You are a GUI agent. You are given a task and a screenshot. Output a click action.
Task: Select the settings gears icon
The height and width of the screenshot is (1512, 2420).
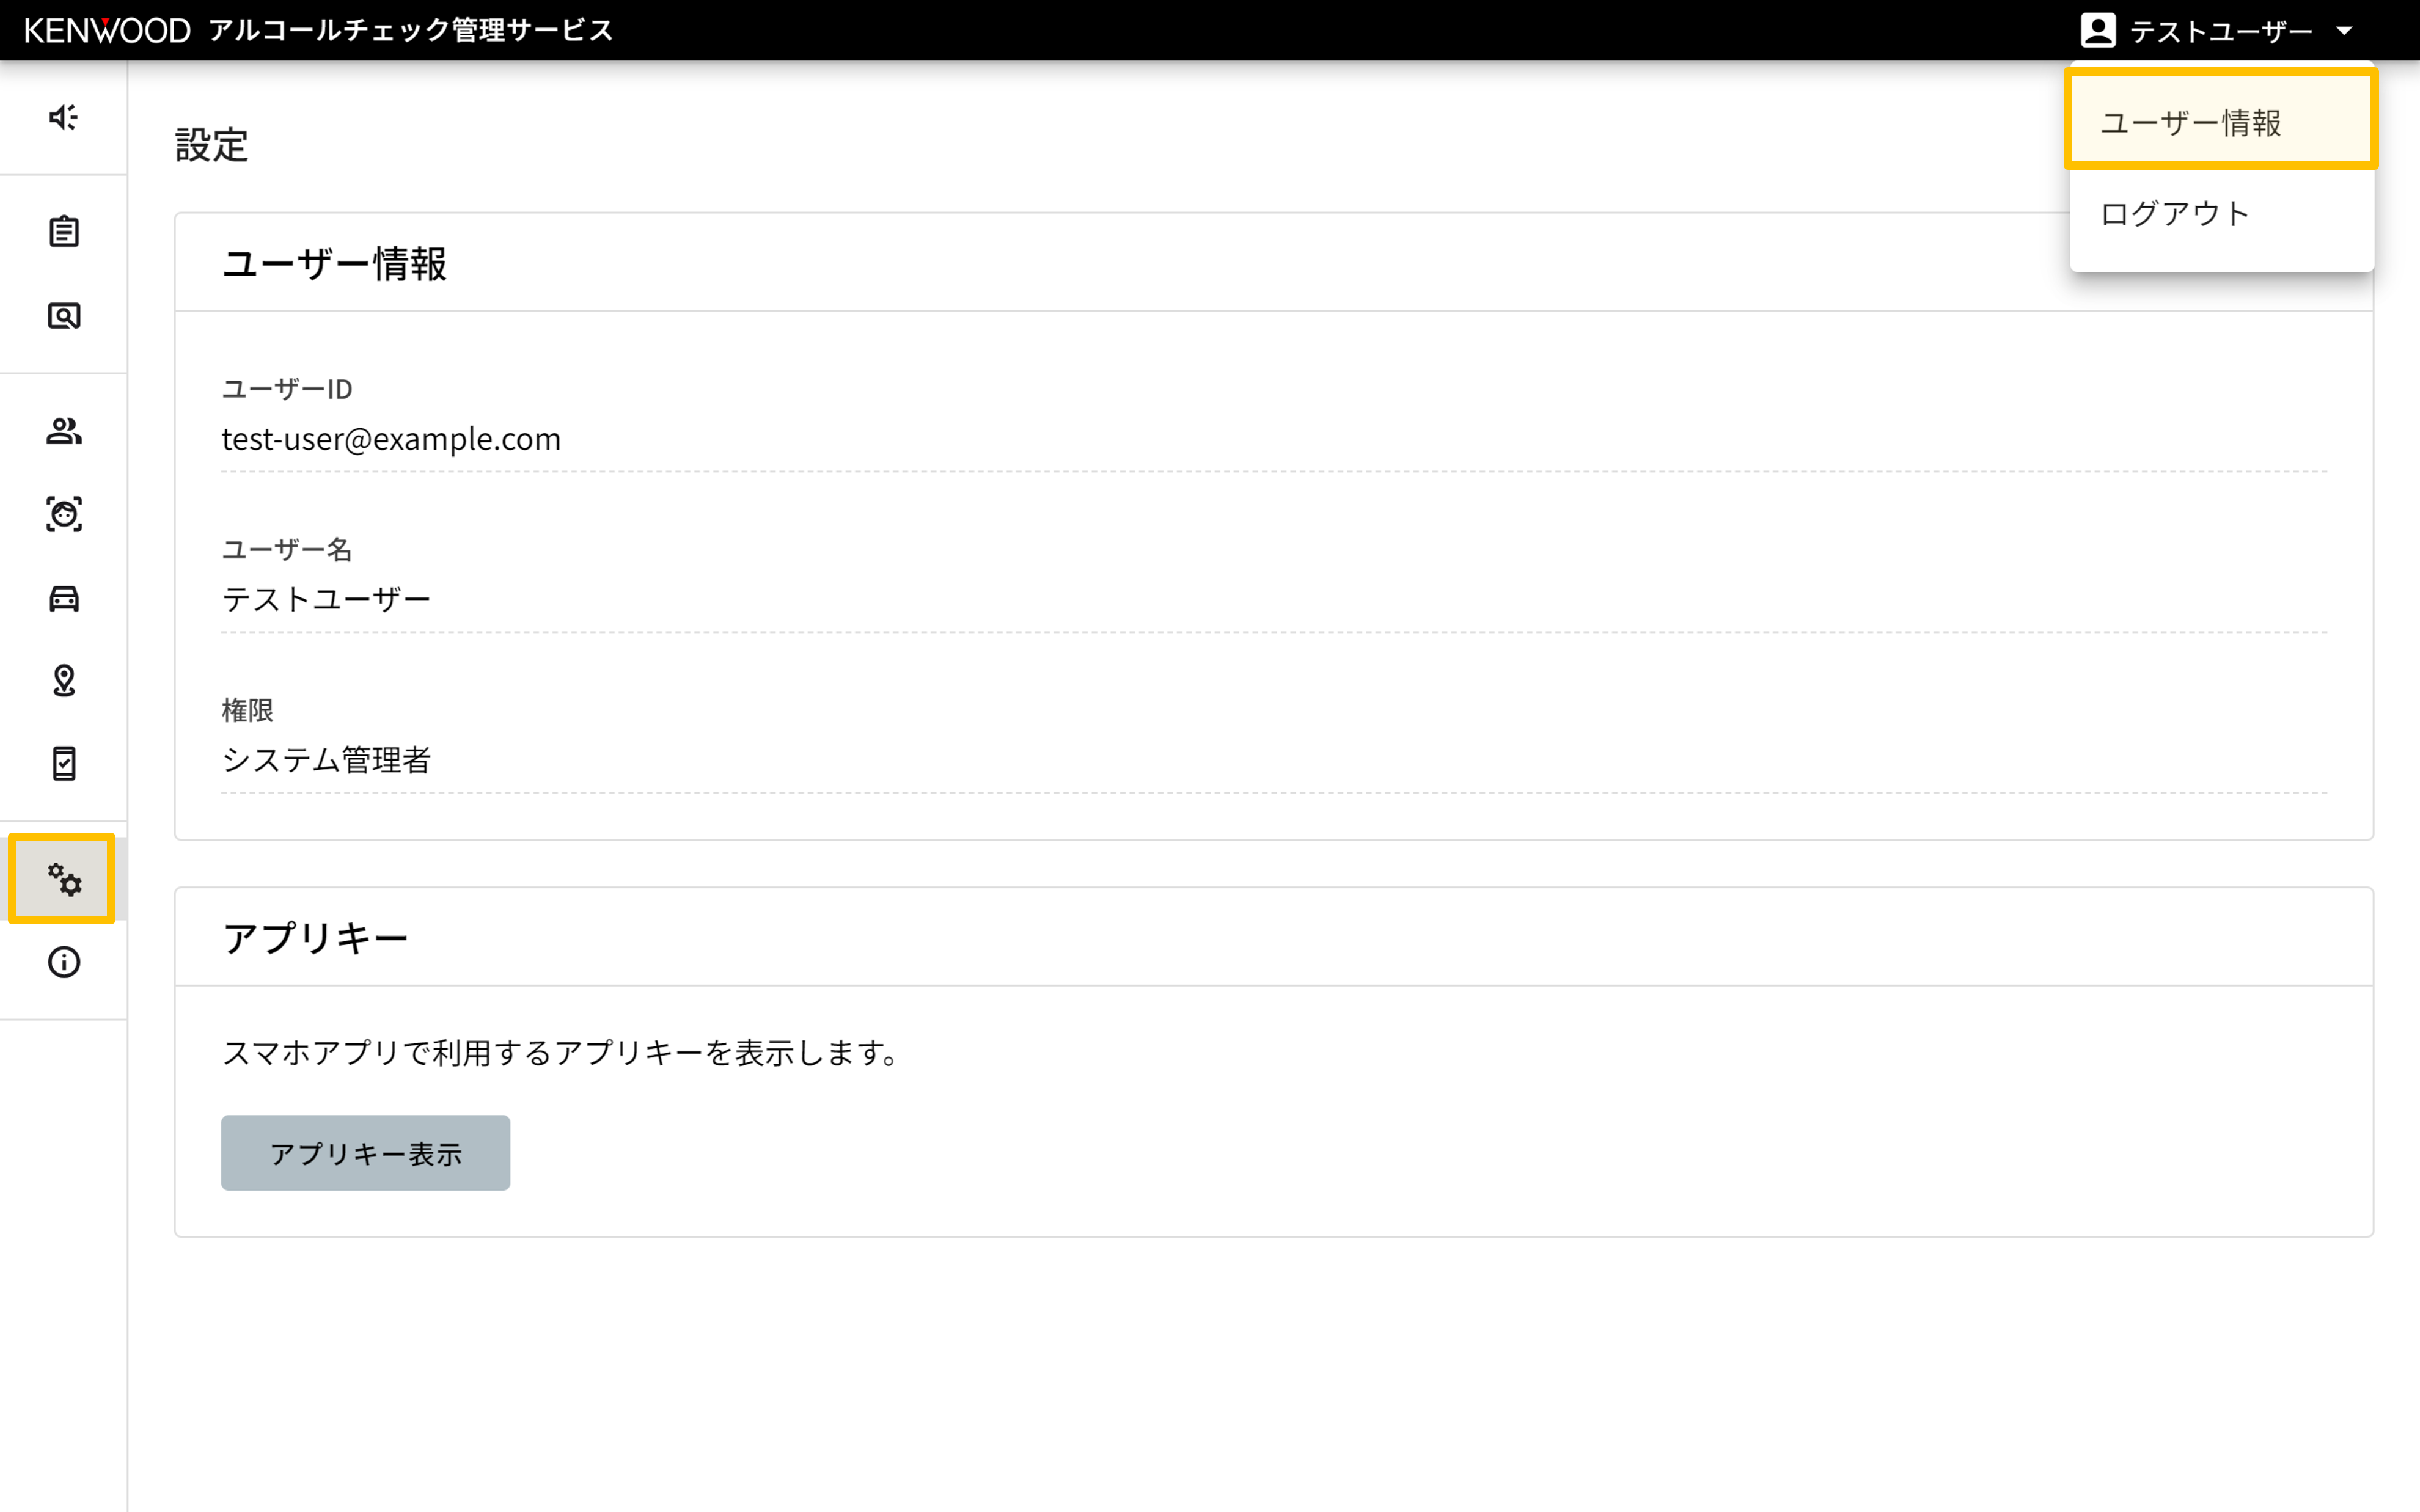click(x=63, y=879)
